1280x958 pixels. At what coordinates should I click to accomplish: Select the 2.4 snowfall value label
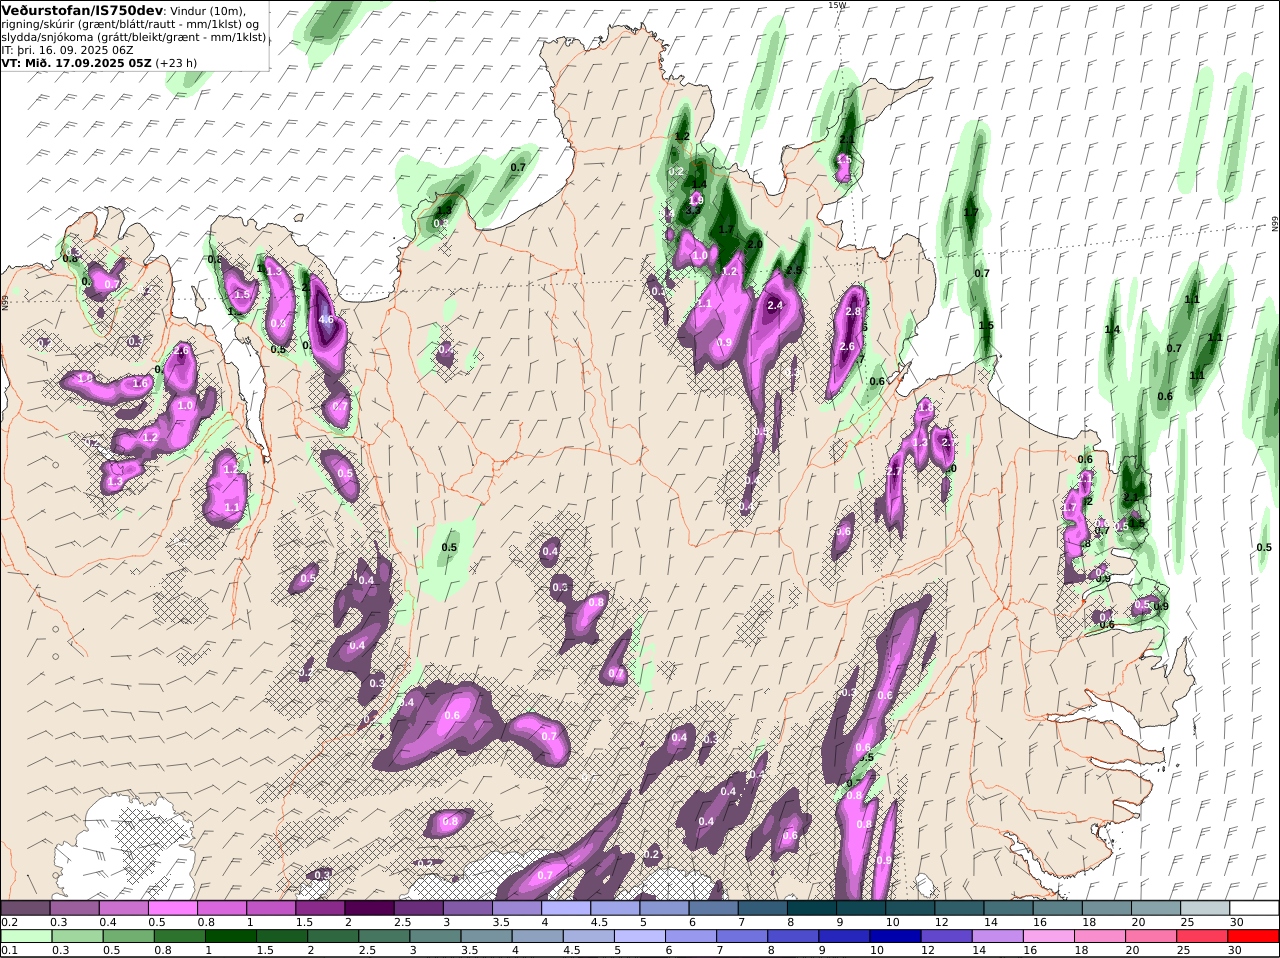tap(774, 306)
